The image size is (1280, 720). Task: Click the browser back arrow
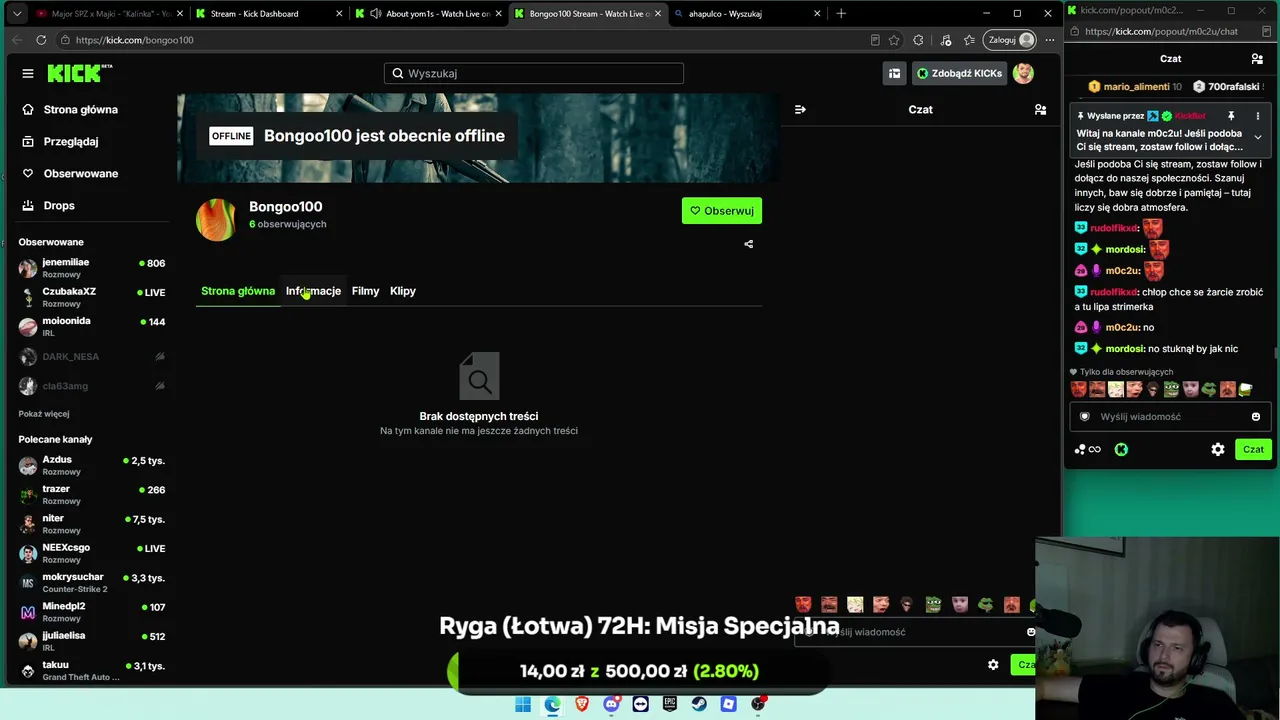point(16,40)
